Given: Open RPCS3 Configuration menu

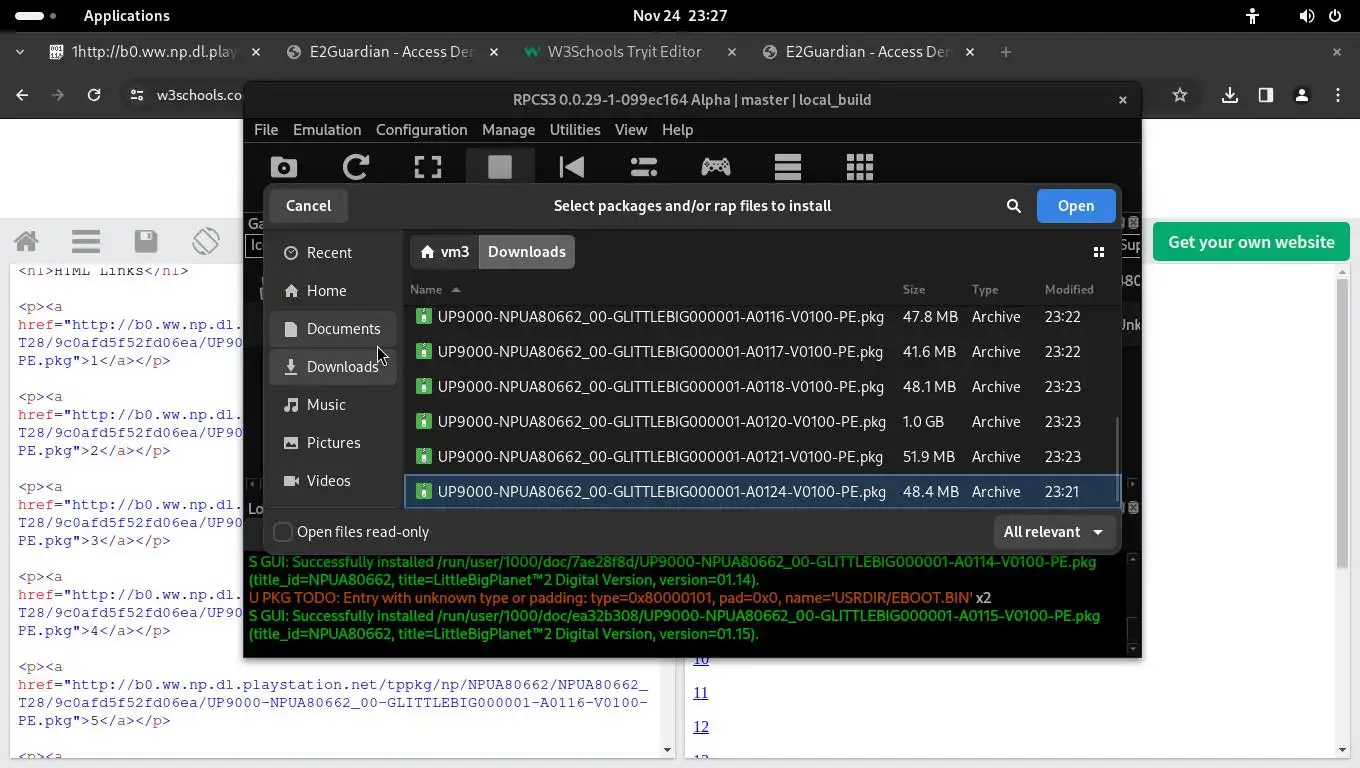Looking at the screenshot, I should click(421, 130).
